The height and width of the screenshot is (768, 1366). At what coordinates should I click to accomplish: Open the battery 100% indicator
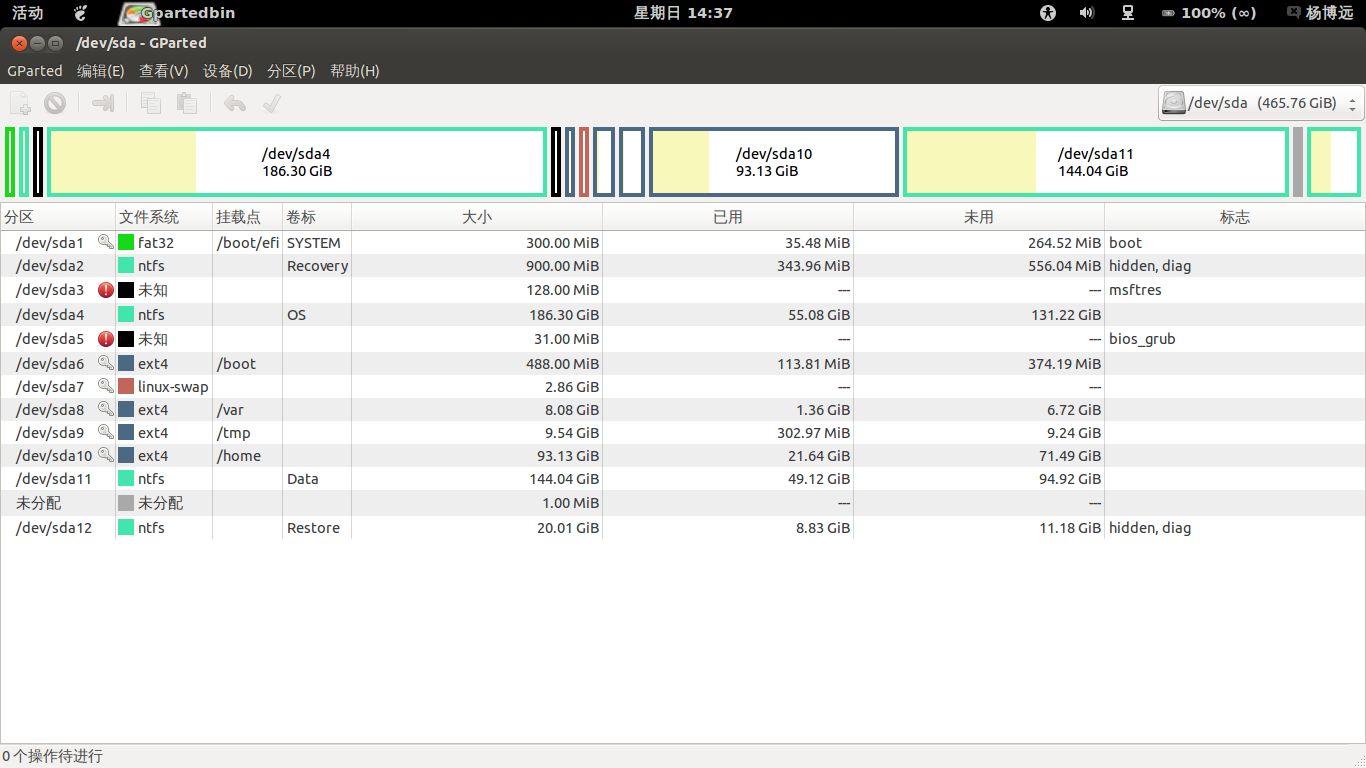pyautogui.click(x=1208, y=13)
